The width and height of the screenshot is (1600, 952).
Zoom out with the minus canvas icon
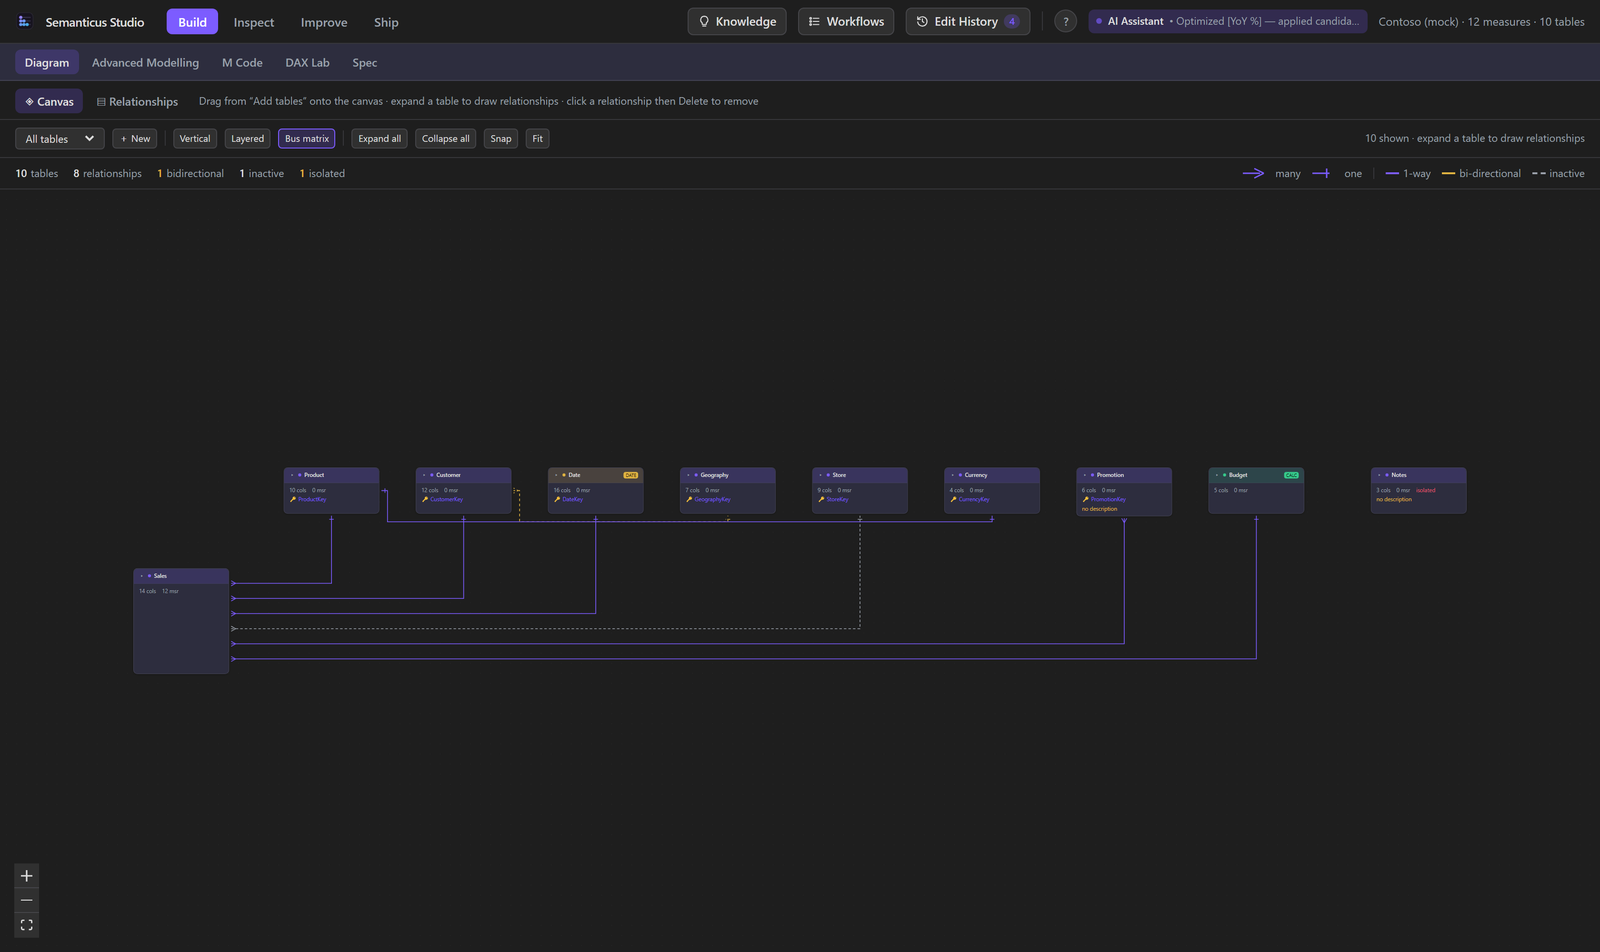pyautogui.click(x=27, y=900)
